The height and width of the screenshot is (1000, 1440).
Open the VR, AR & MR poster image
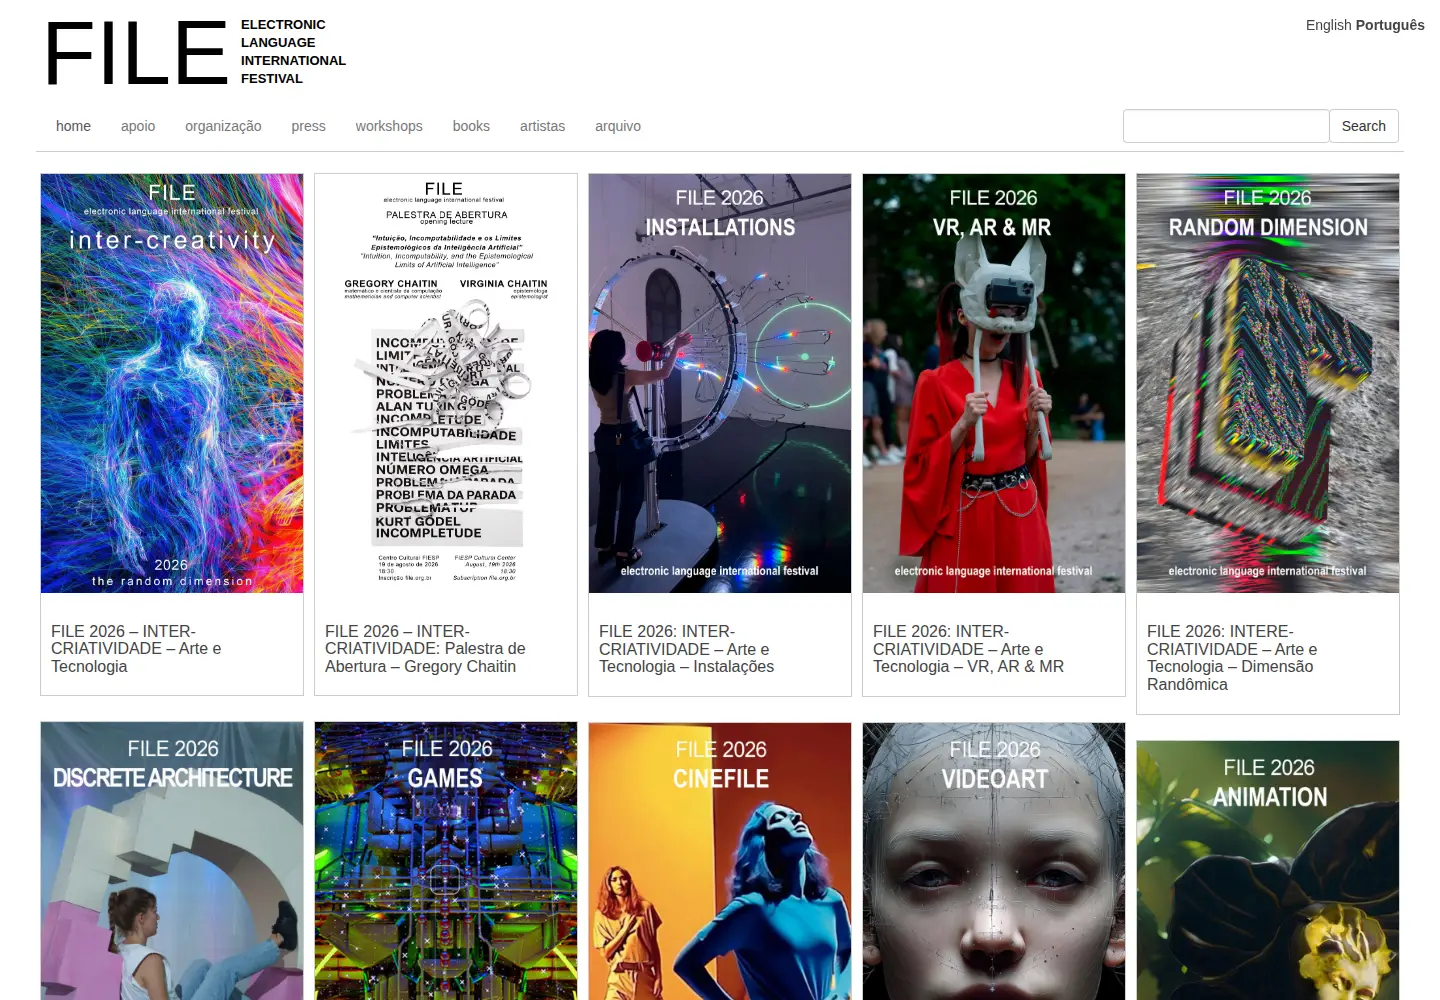pos(994,383)
